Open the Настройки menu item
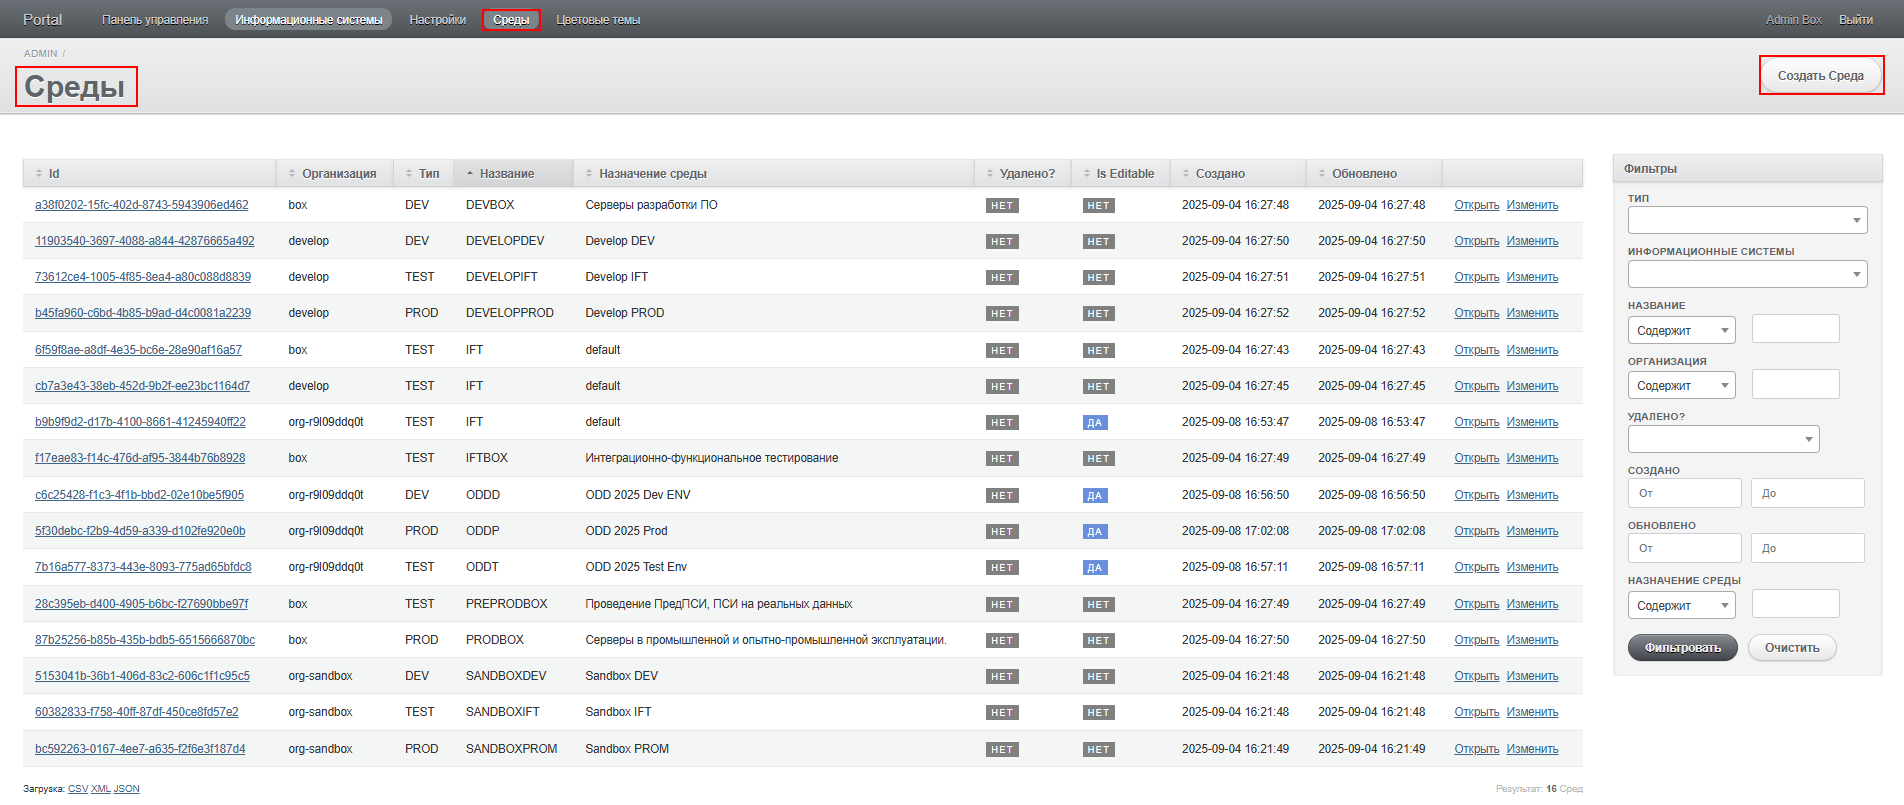This screenshot has height=805, width=1904. 437,19
